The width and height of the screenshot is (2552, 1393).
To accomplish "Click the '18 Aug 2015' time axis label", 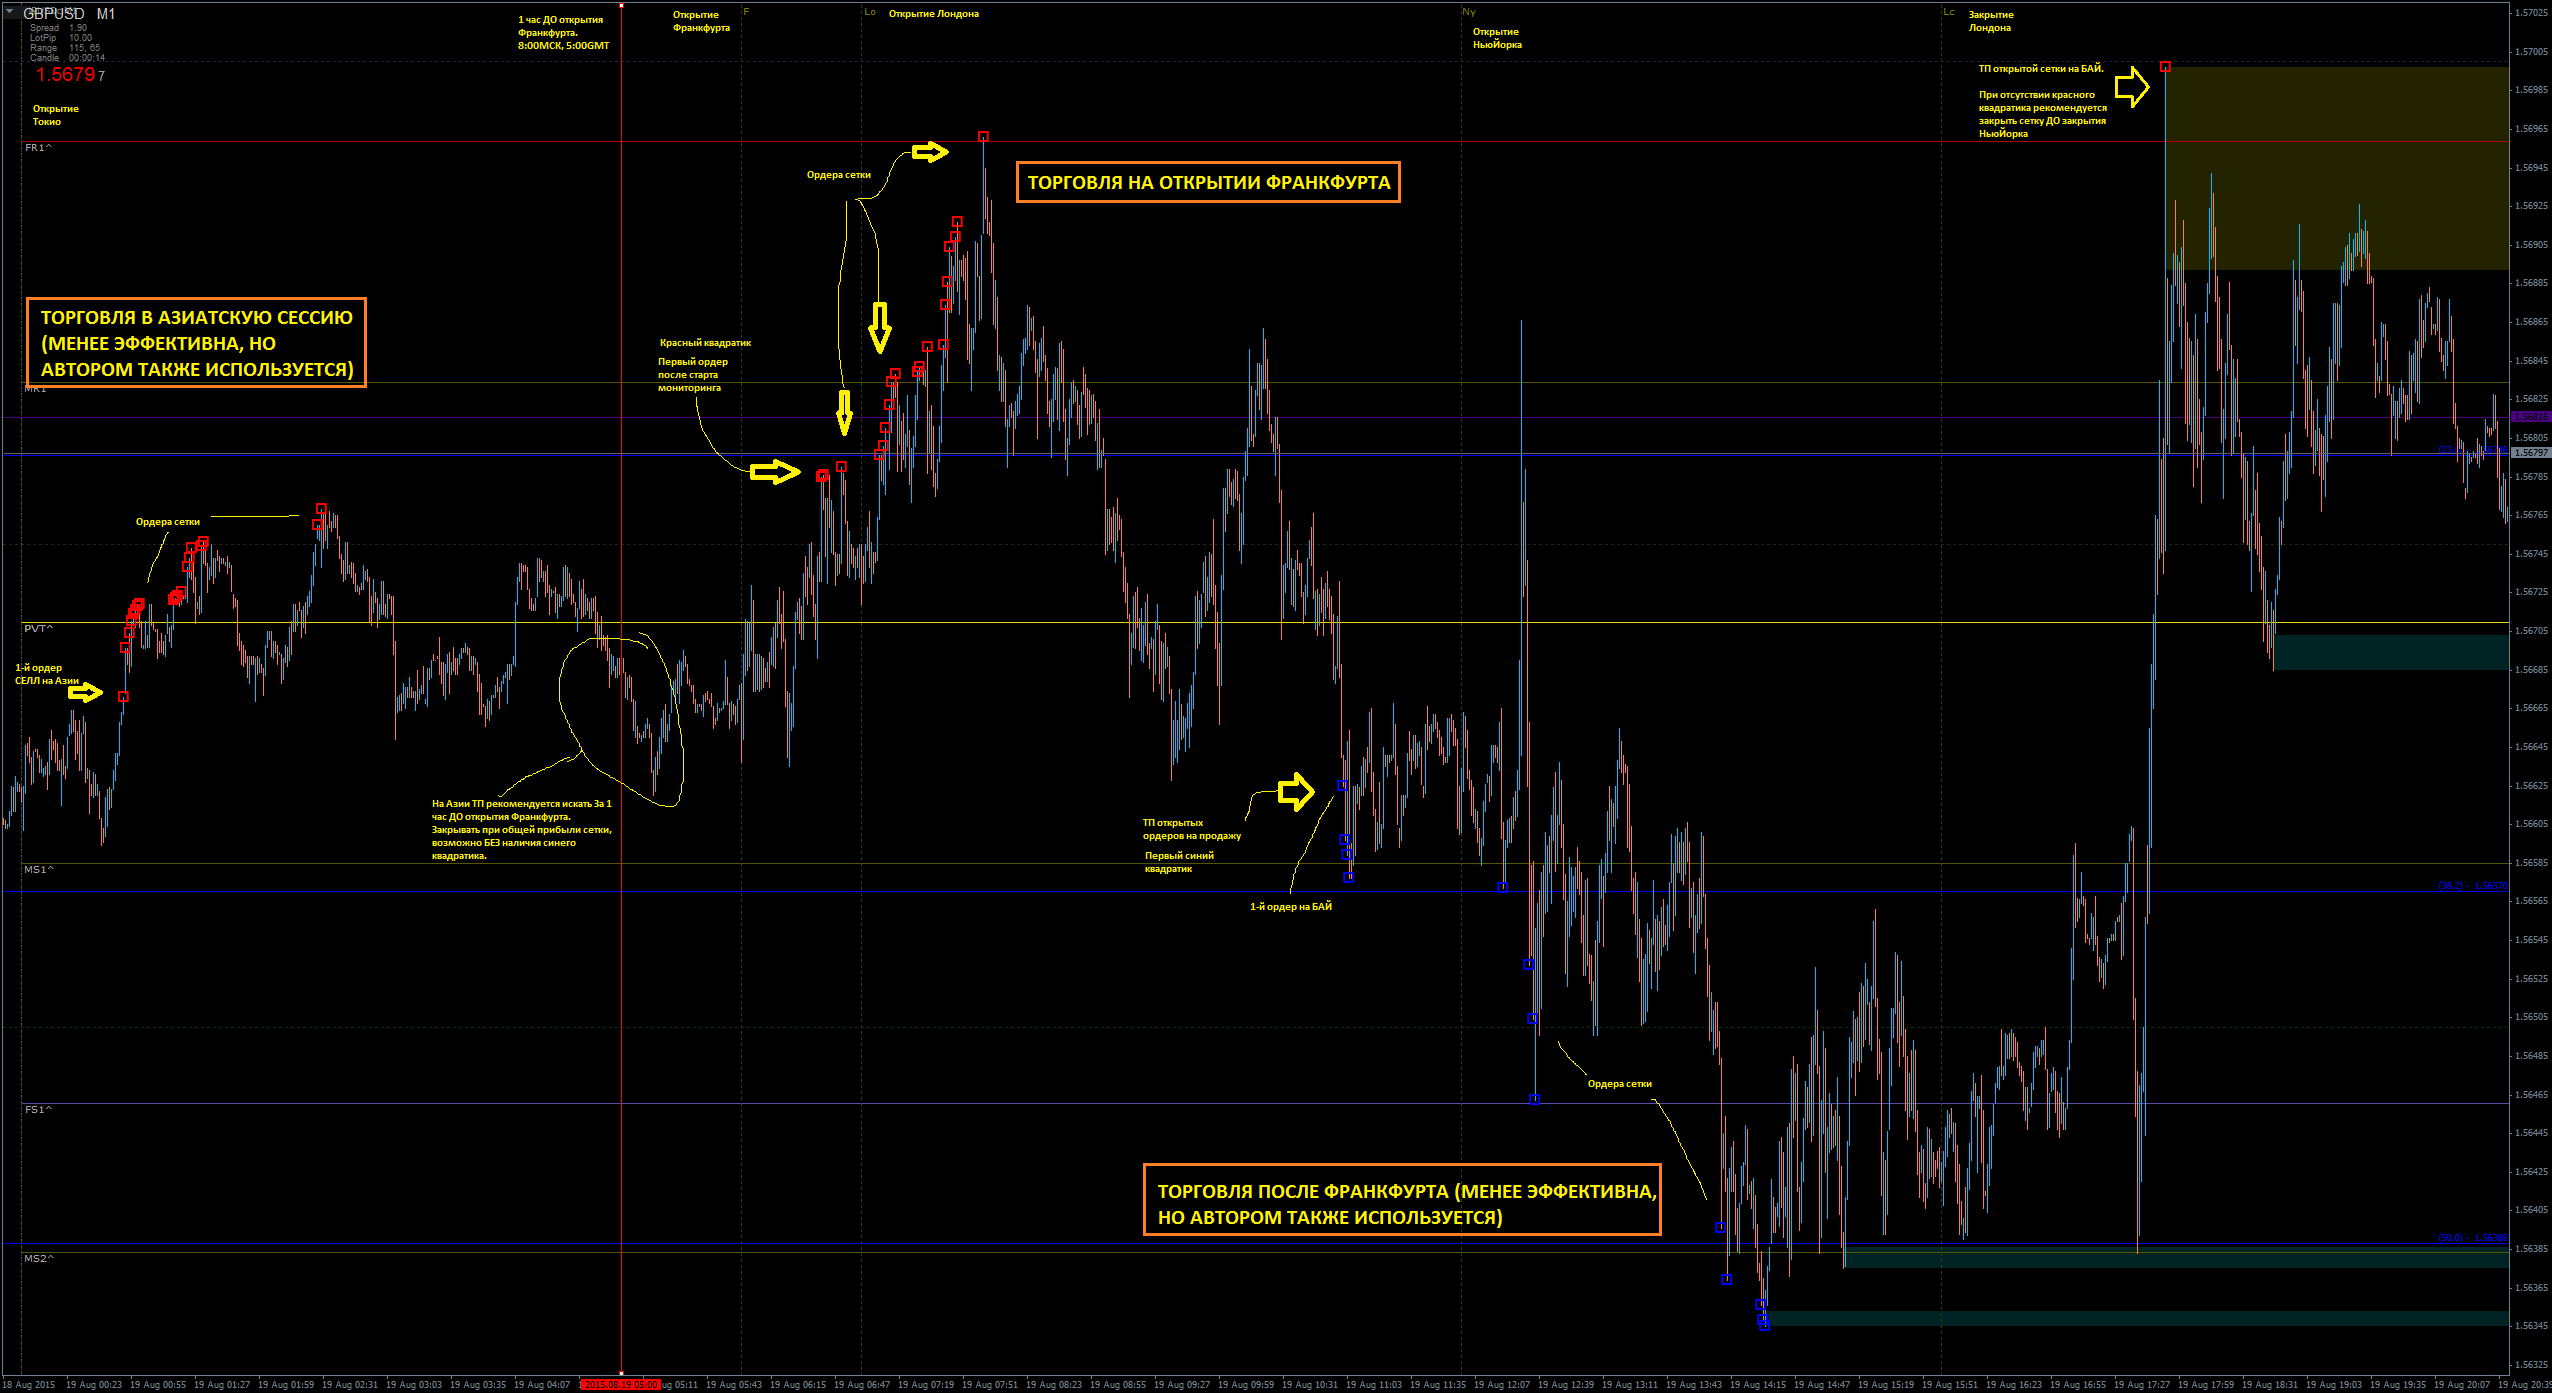I will (29, 1385).
